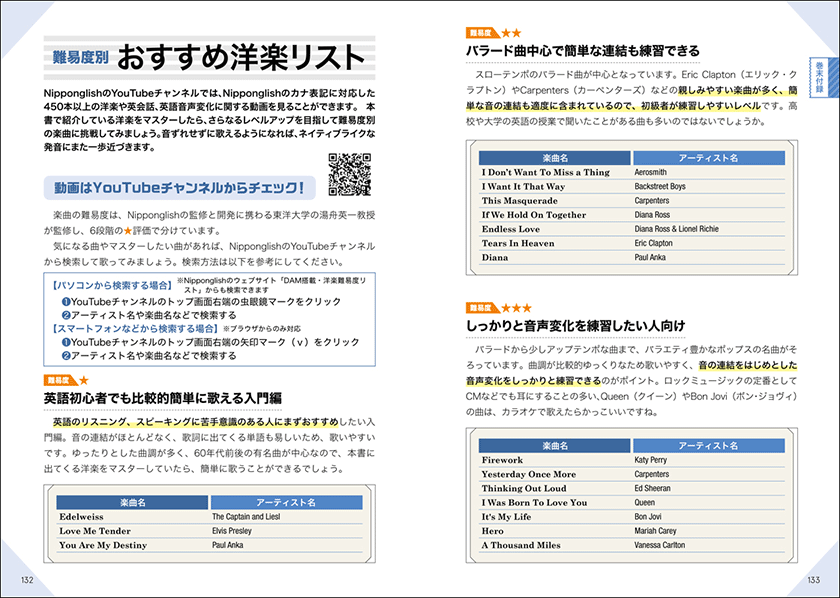840x598 pixels.
Task: Select the two-star 難易度 badge
Action: click(x=493, y=33)
